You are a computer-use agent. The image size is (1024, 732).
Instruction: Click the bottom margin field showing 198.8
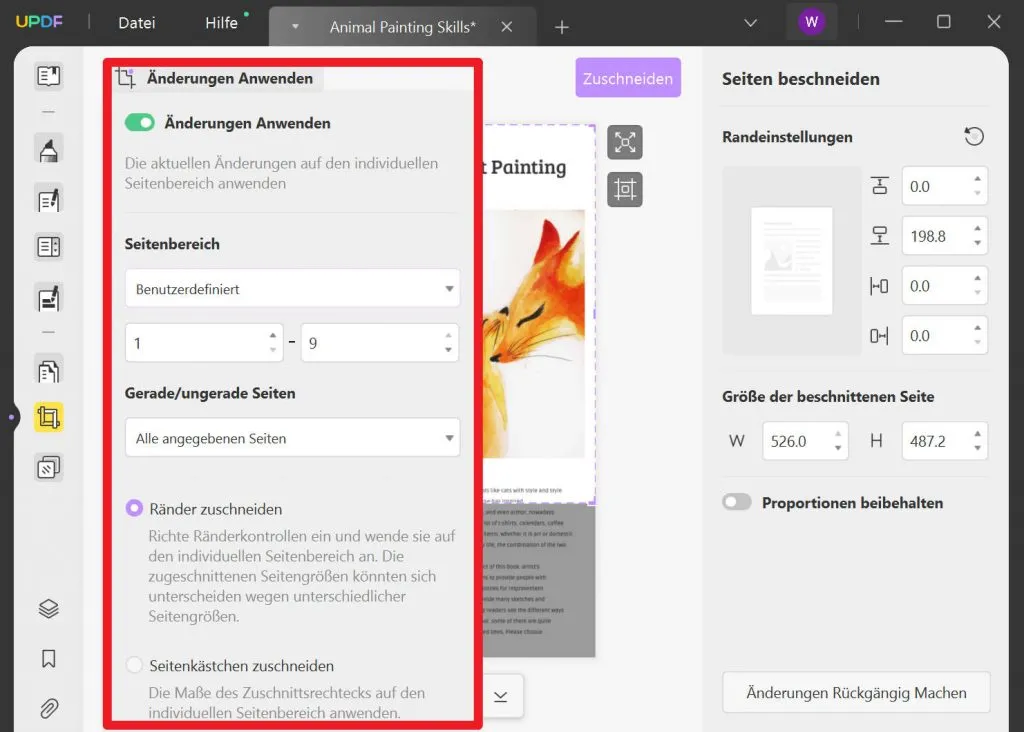(944, 236)
